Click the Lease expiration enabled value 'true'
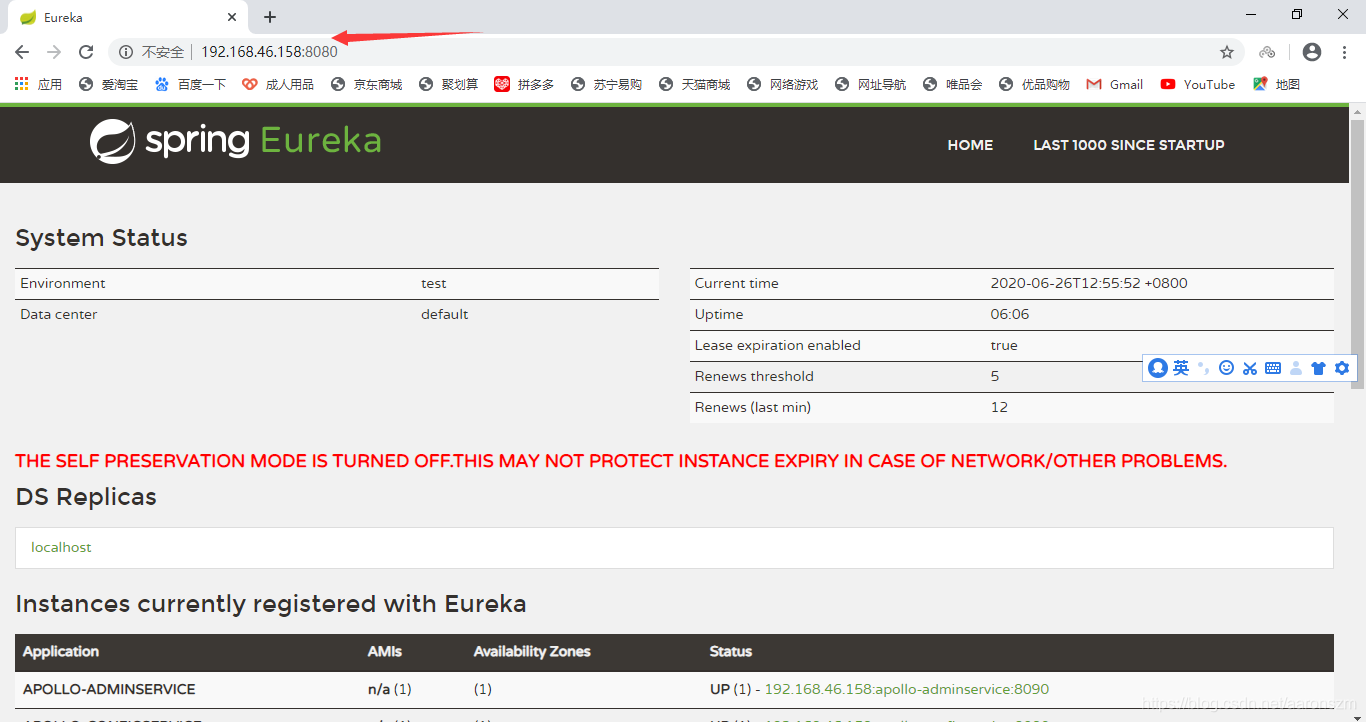The width and height of the screenshot is (1366, 722). (x=1004, y=345)
